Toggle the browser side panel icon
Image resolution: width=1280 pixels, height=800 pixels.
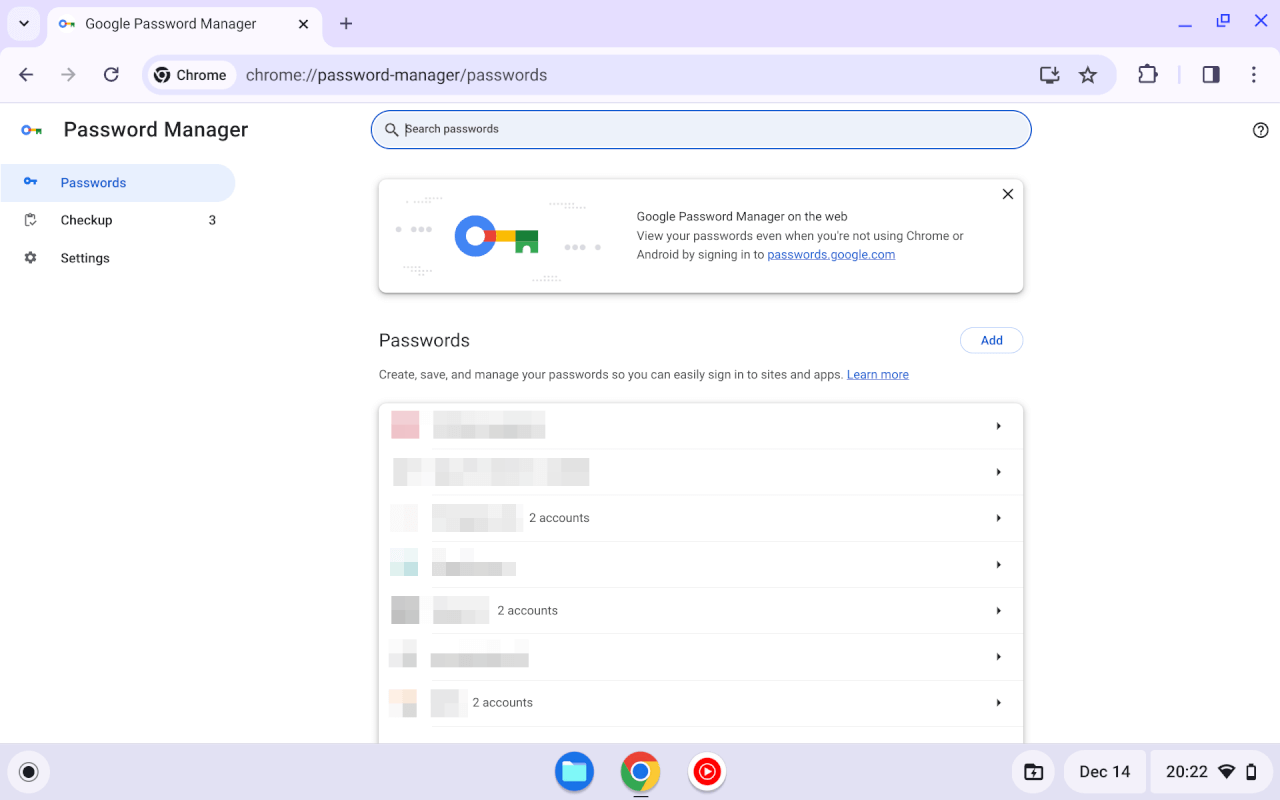[x=1211, y=75]
